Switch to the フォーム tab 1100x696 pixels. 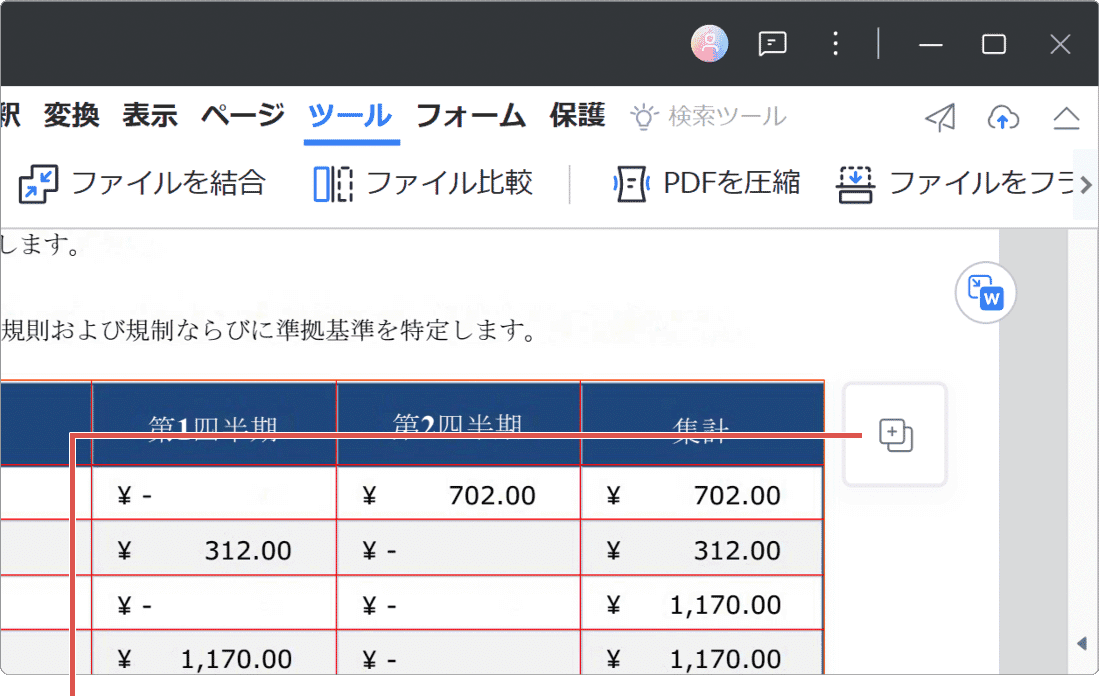[x=470, y=115]
